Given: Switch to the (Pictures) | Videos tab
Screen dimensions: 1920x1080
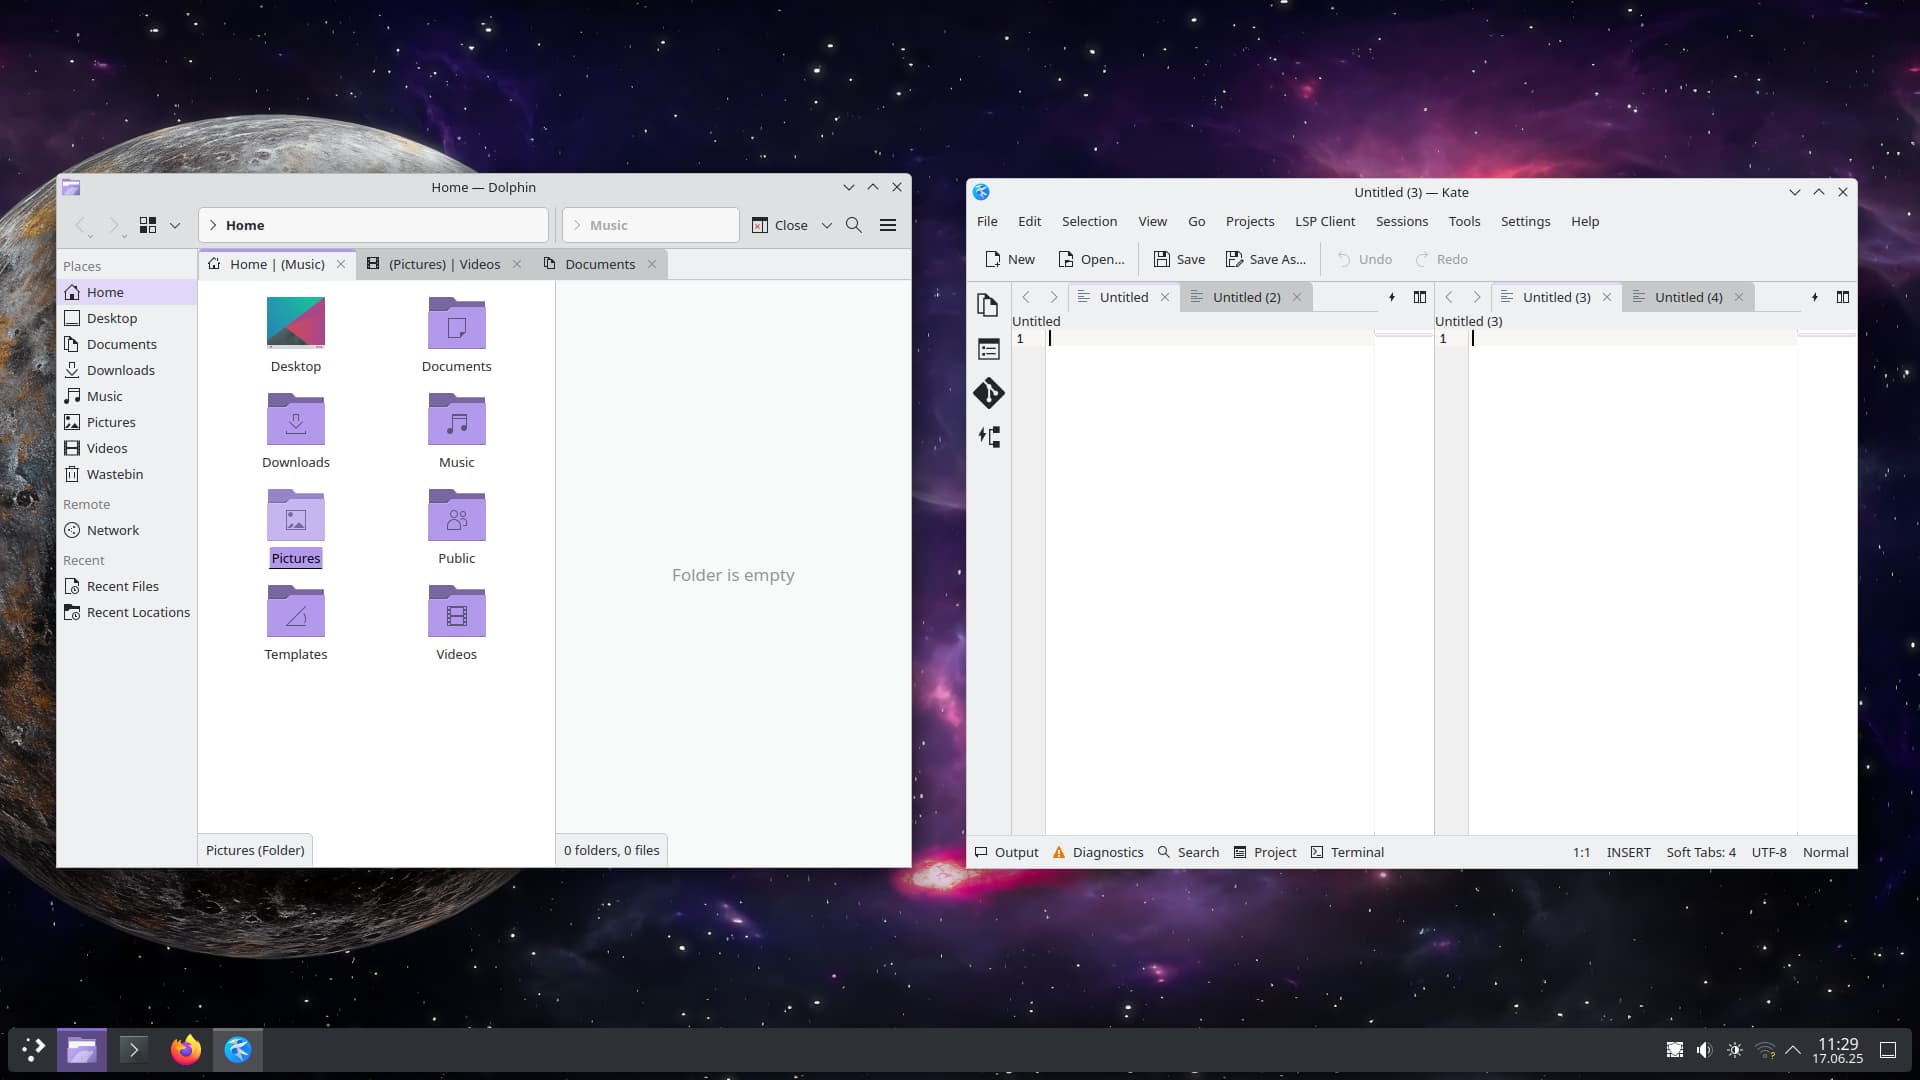Looking at the screenshot, I should click(x=444, y=264).
